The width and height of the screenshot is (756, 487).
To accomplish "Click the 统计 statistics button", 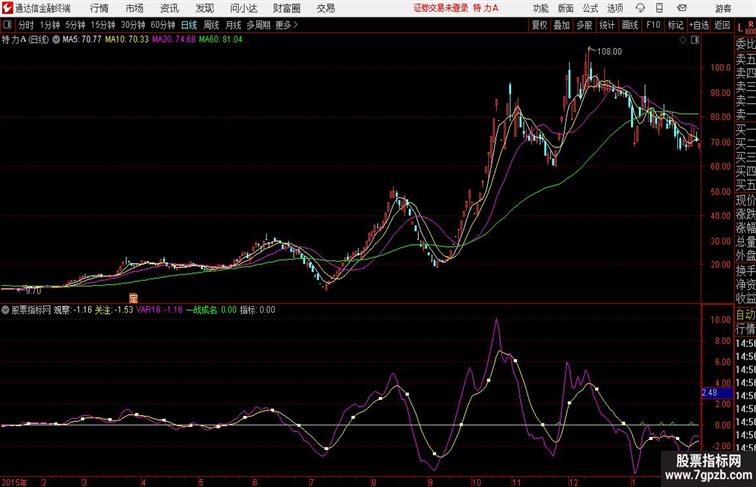I will [607, 25].
